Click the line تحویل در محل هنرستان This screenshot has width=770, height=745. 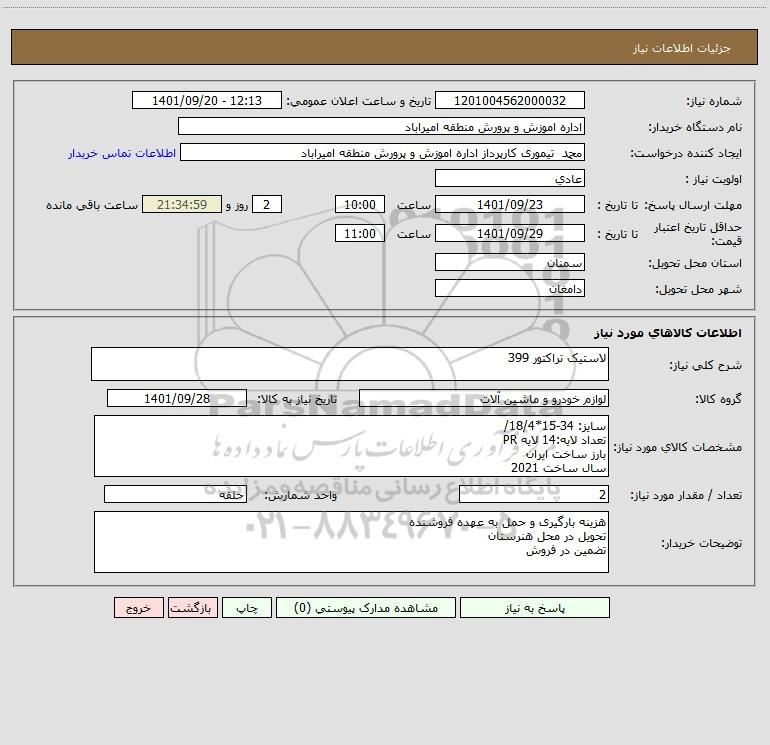[547, 536]
